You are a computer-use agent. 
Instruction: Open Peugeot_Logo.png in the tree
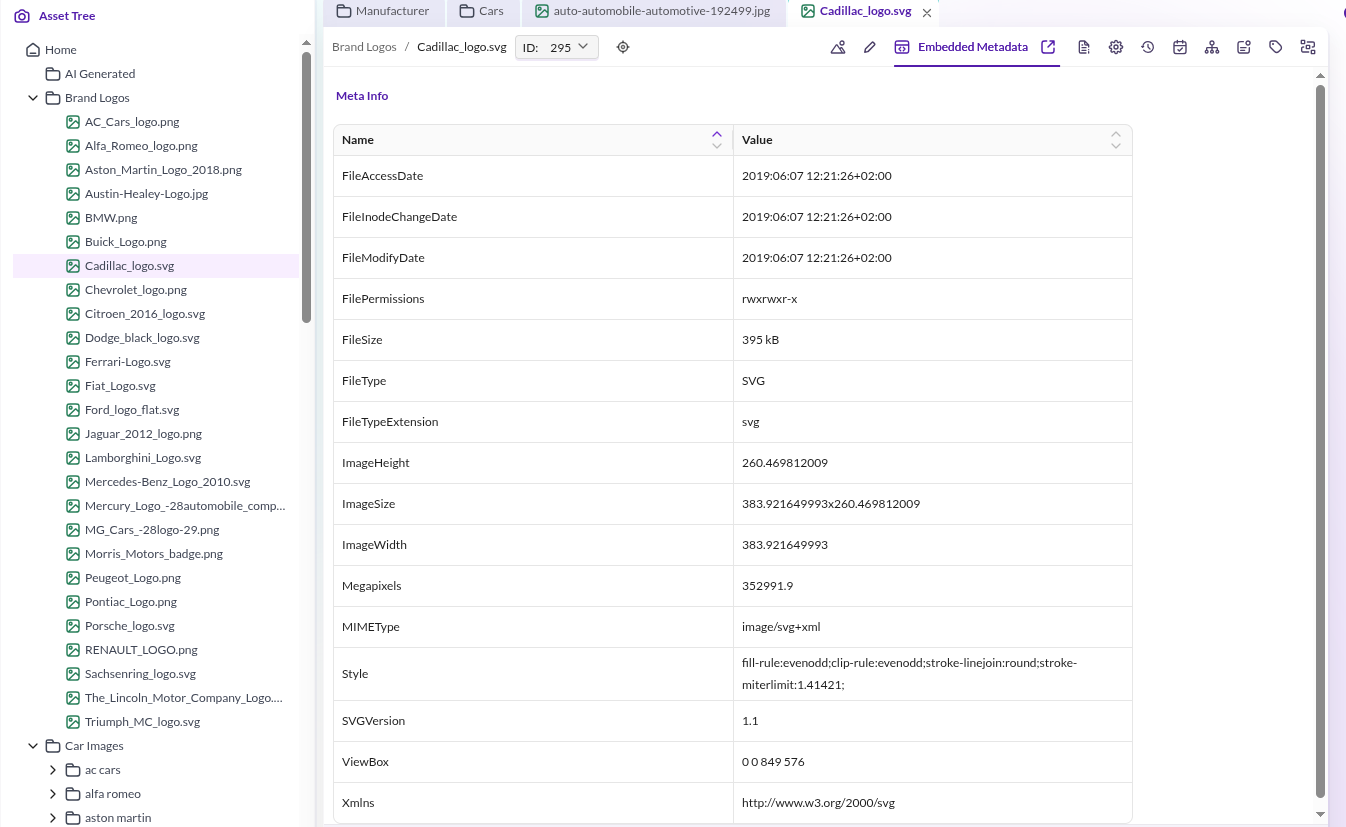(133, 578)
